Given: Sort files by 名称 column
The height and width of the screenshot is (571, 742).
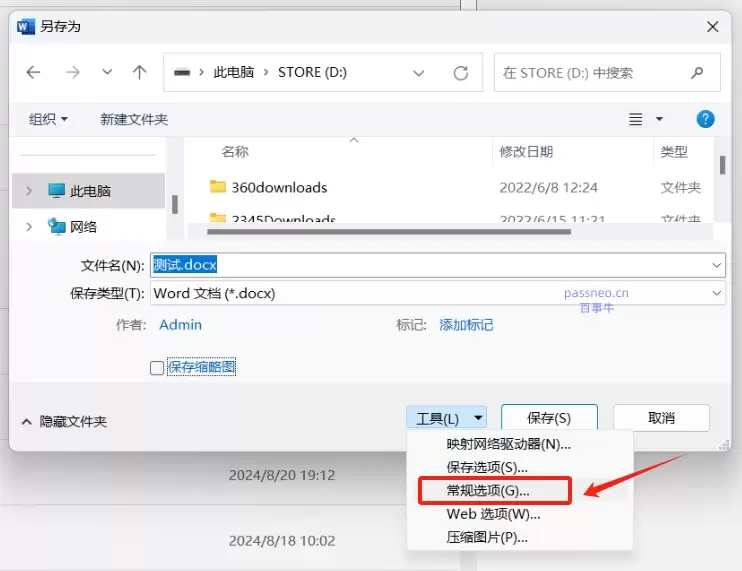Looking at the screenshot, I should click(235, 152).
